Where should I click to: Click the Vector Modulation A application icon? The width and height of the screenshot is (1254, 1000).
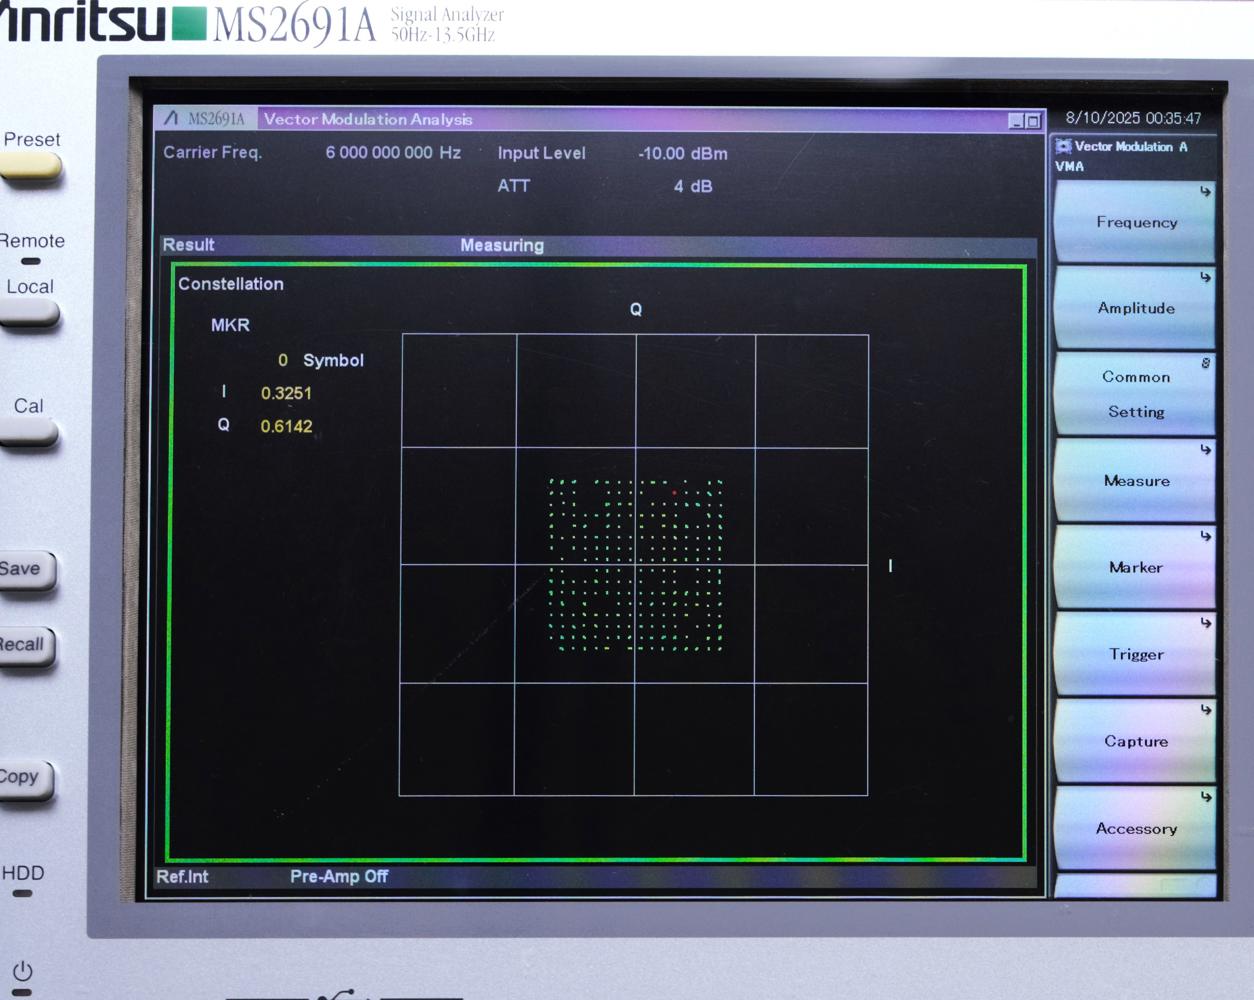pyautogui.click(x=1066, y=146)
